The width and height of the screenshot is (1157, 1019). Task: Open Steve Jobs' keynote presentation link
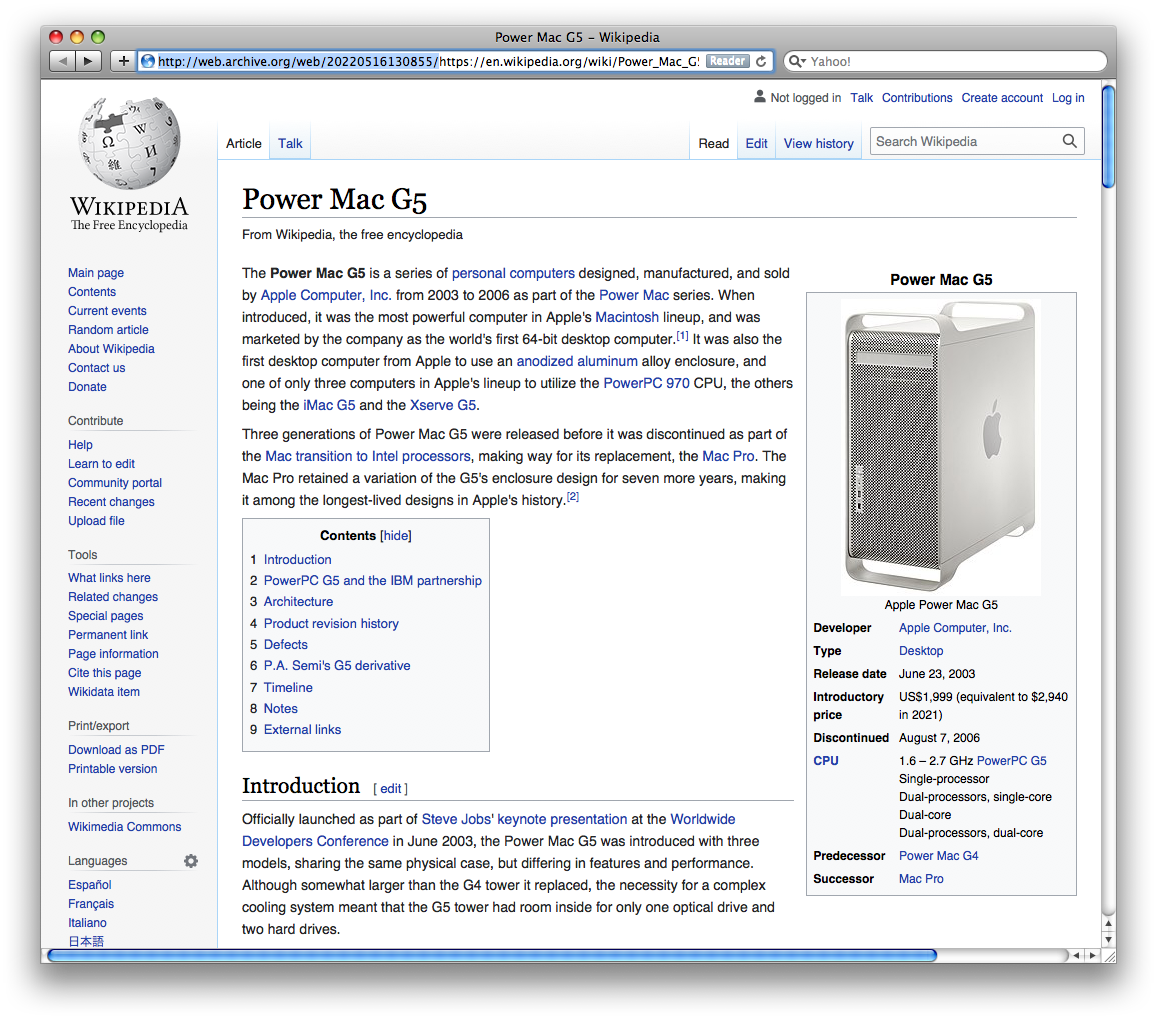tap(524, 819)
